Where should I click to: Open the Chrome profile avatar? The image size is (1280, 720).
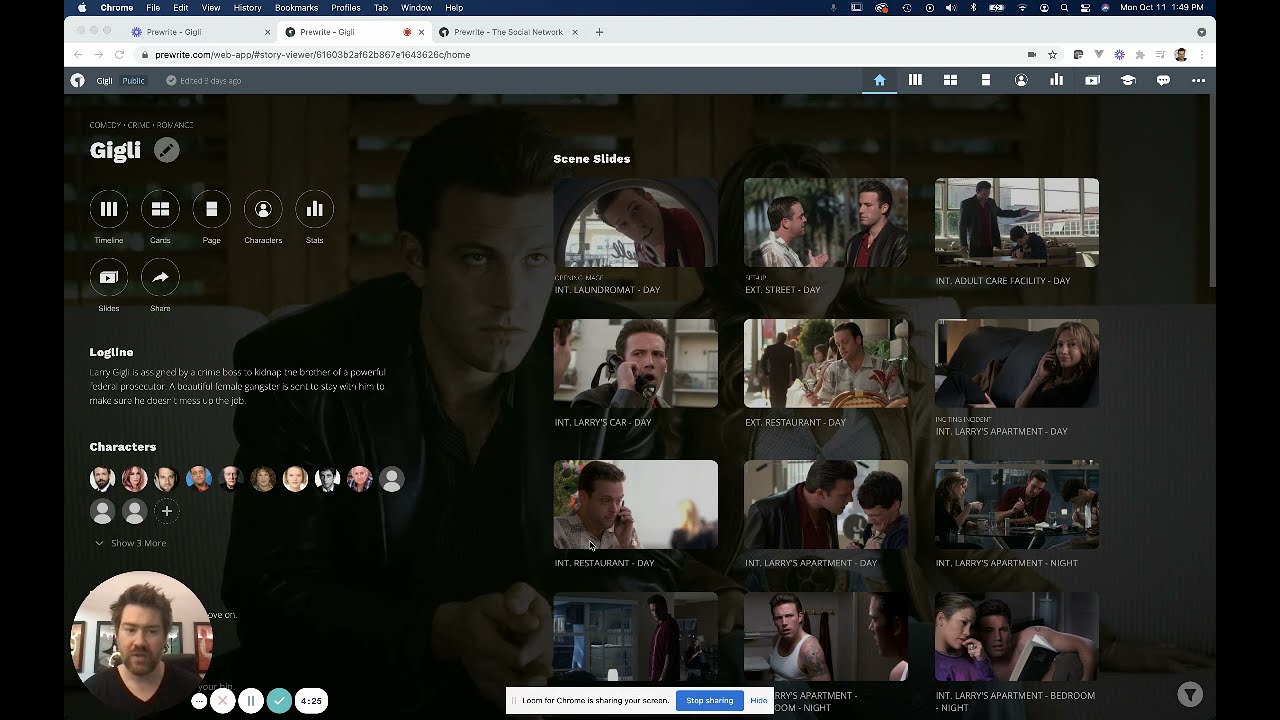1181,55
